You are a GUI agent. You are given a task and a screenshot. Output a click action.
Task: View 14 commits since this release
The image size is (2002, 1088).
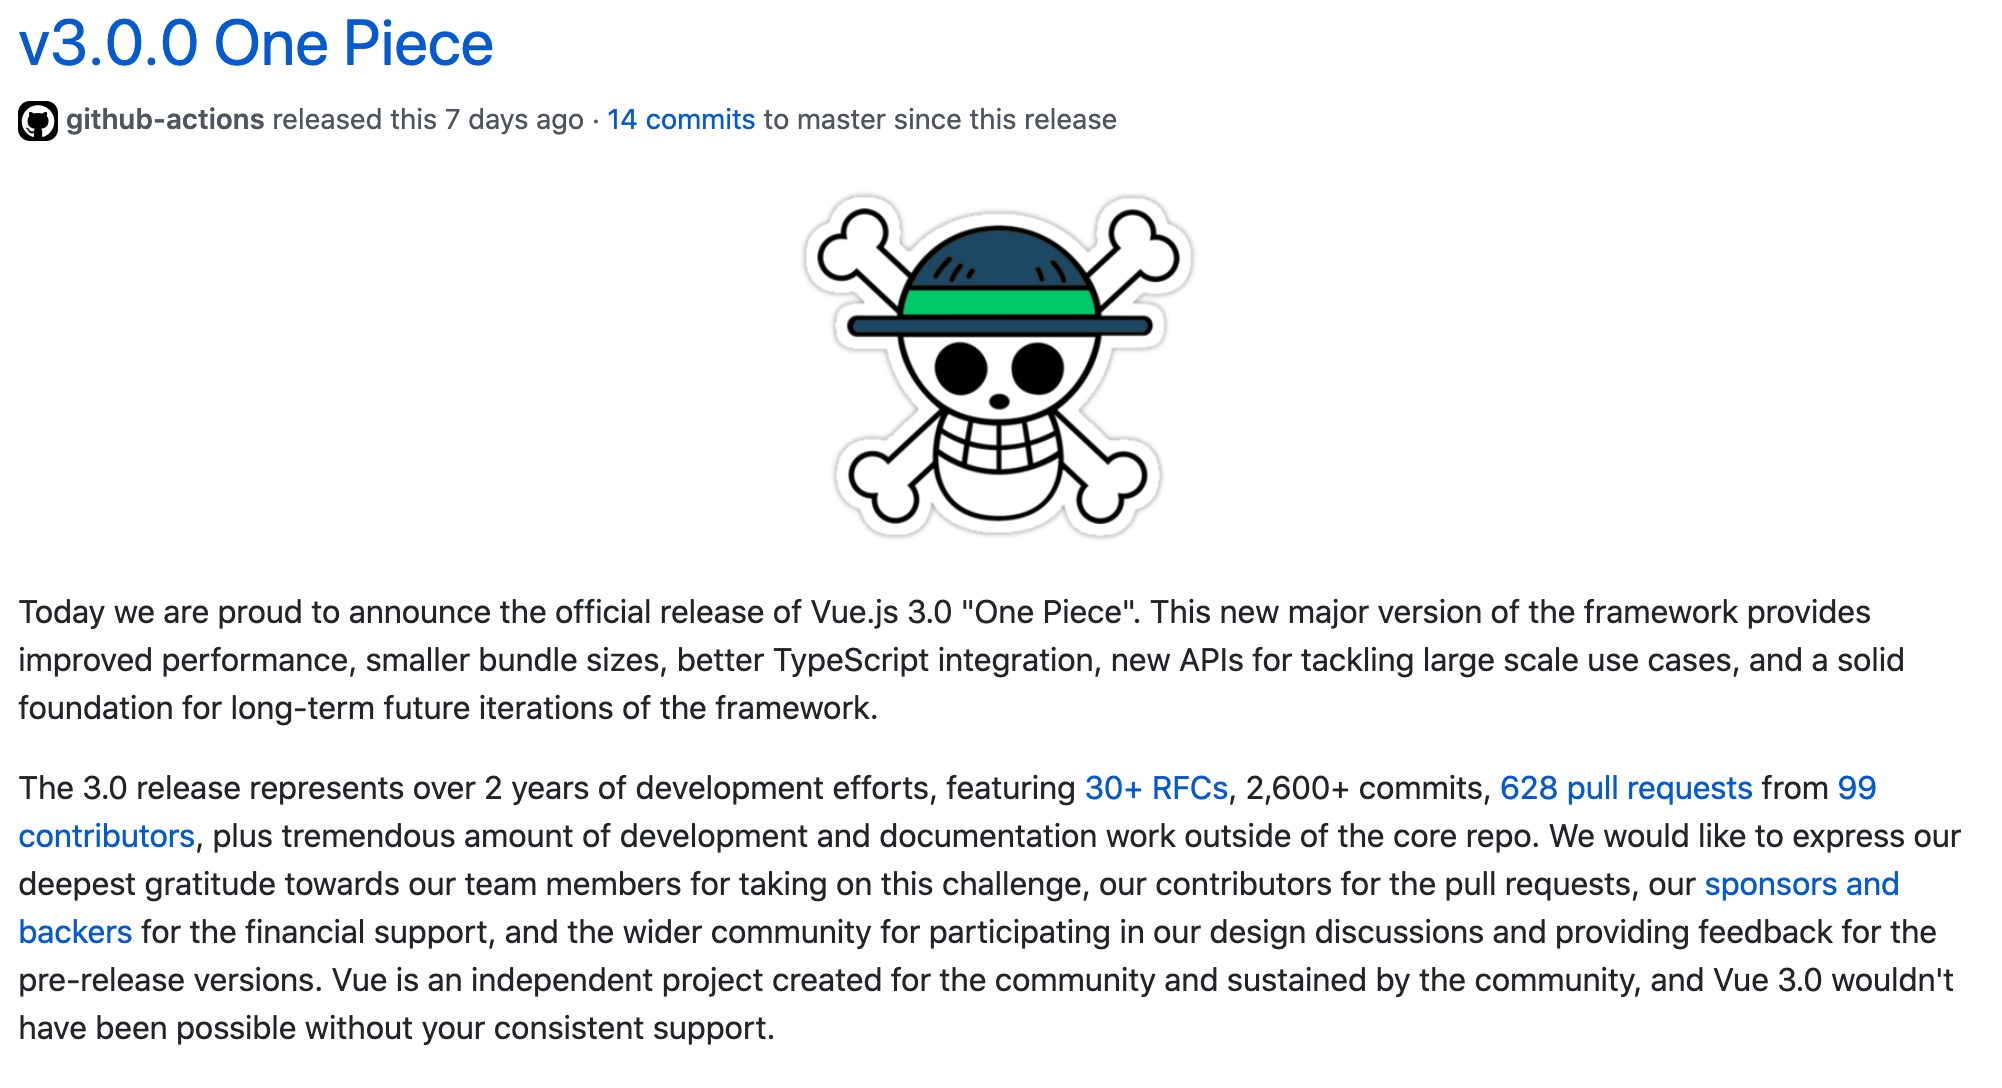pos(681,119)
